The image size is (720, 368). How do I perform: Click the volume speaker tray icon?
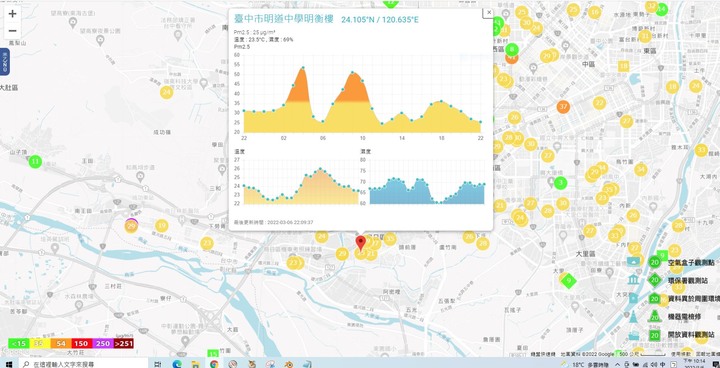point(653,365)
